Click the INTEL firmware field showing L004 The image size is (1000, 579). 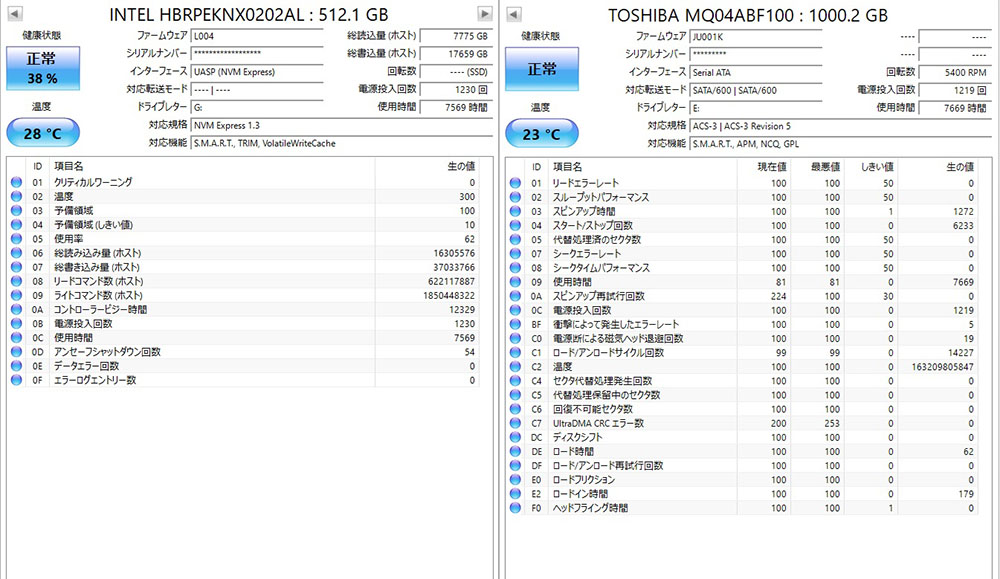(x=257, y=36)
